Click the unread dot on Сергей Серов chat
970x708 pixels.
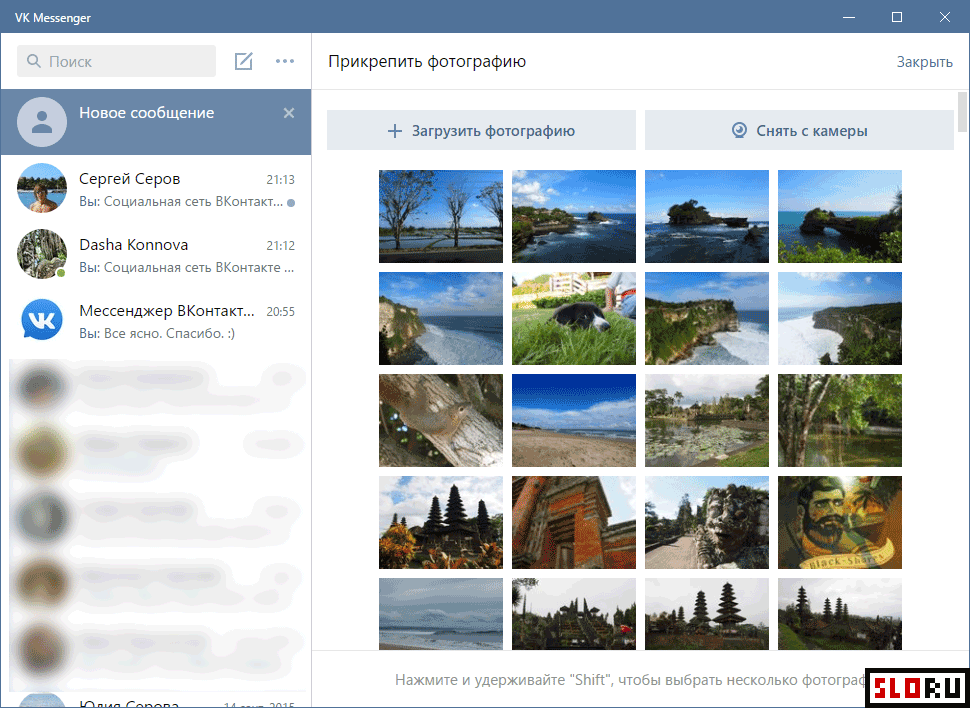(291, 202)
